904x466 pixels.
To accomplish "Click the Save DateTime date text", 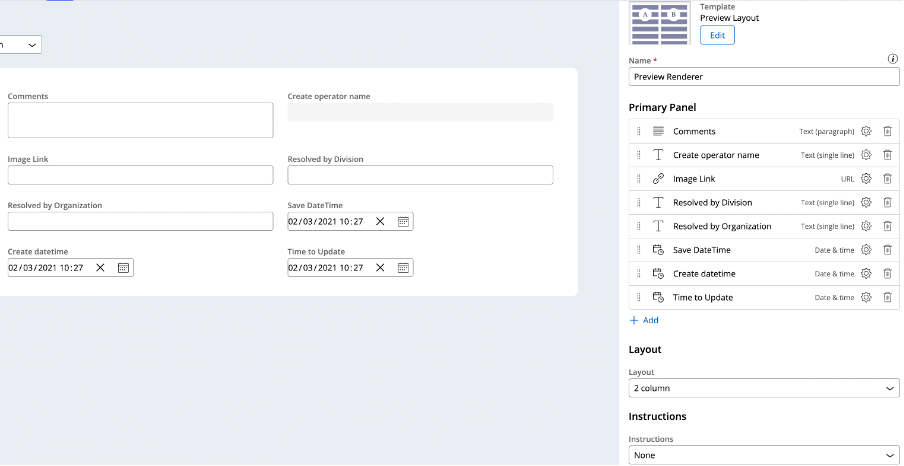I will 326,221.
